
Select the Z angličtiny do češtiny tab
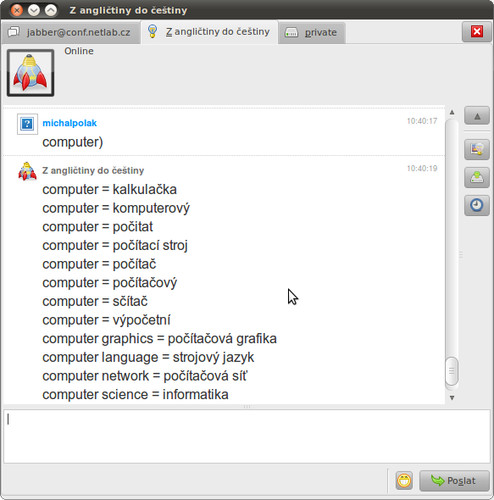tap(210, 32)
